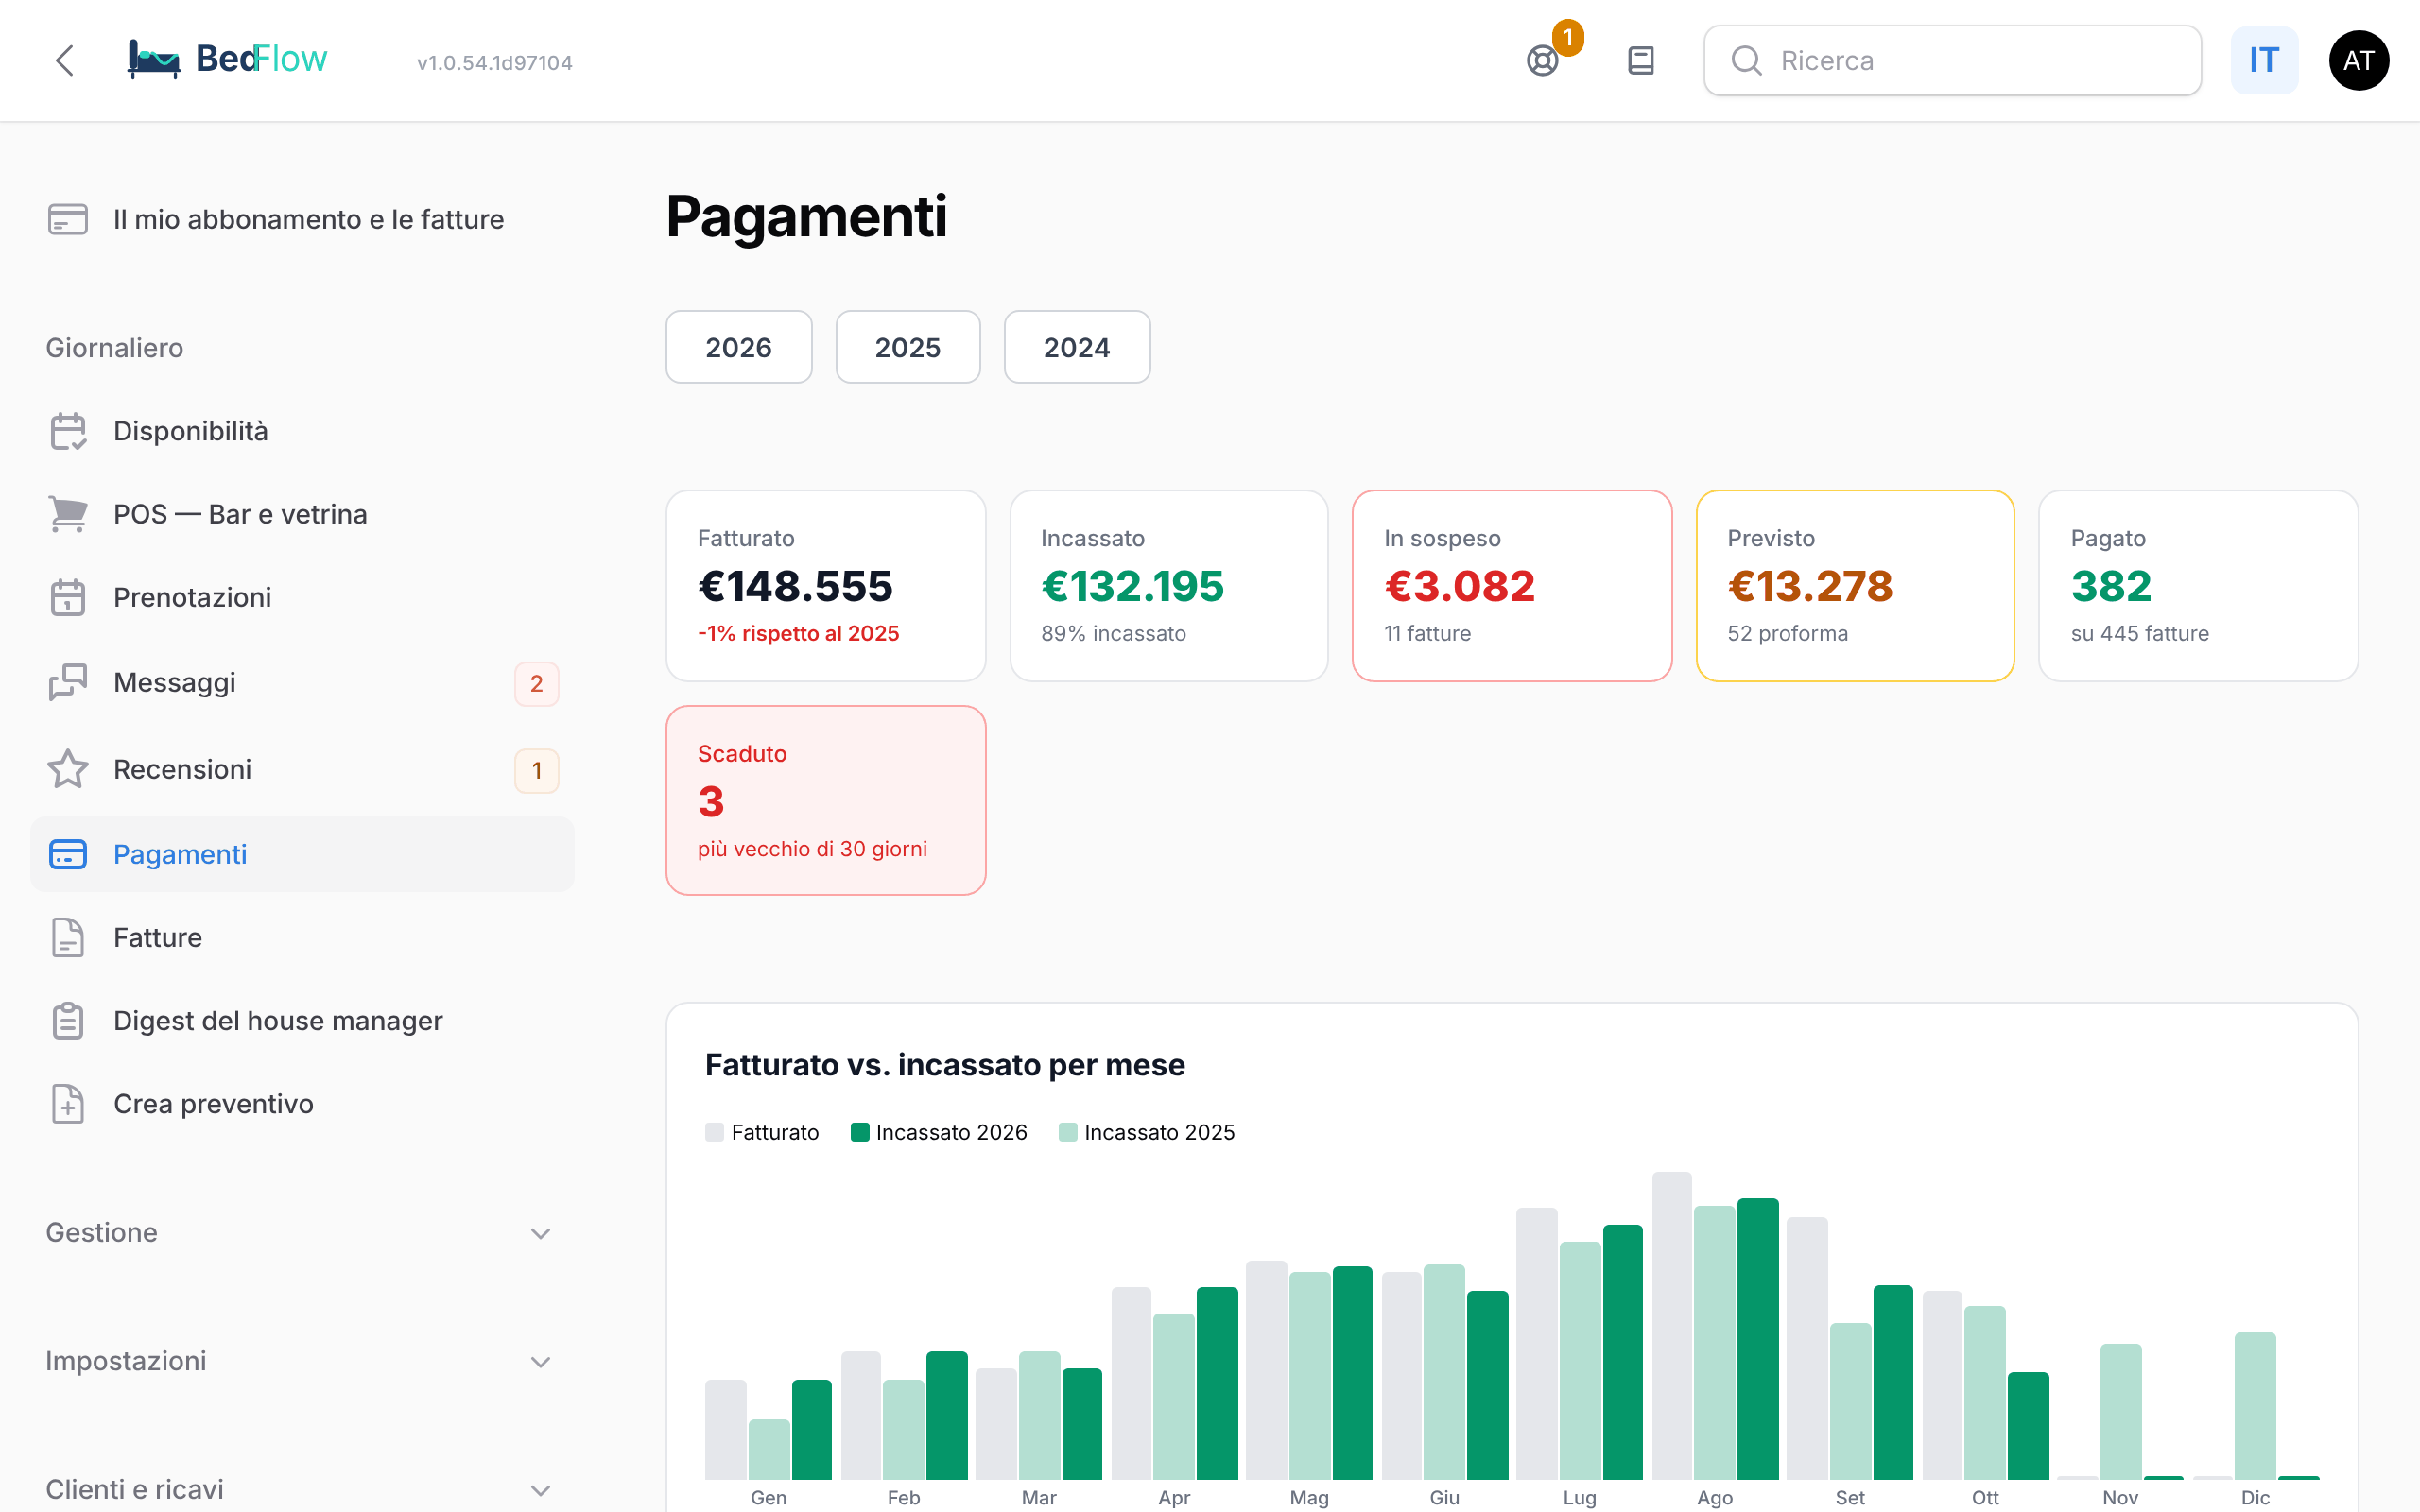Viewport: 2420px width, 1512px height.
Task: Select the Pagamenti sidebar item
Action: 302,854
